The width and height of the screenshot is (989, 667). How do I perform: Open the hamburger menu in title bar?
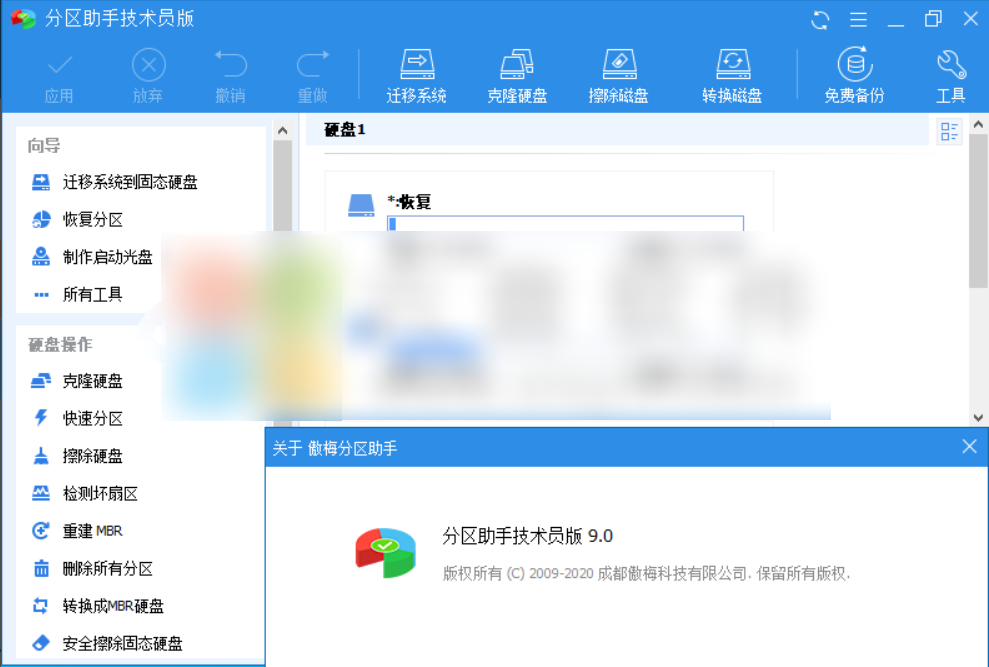click(x=858, y=20)
